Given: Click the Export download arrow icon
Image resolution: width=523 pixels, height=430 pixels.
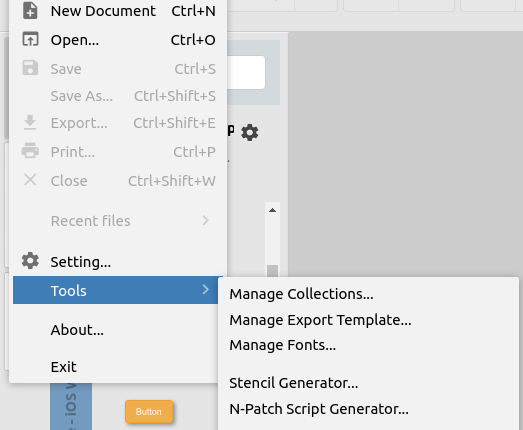Looking at the screenshot, I should (x=30, y=122).
